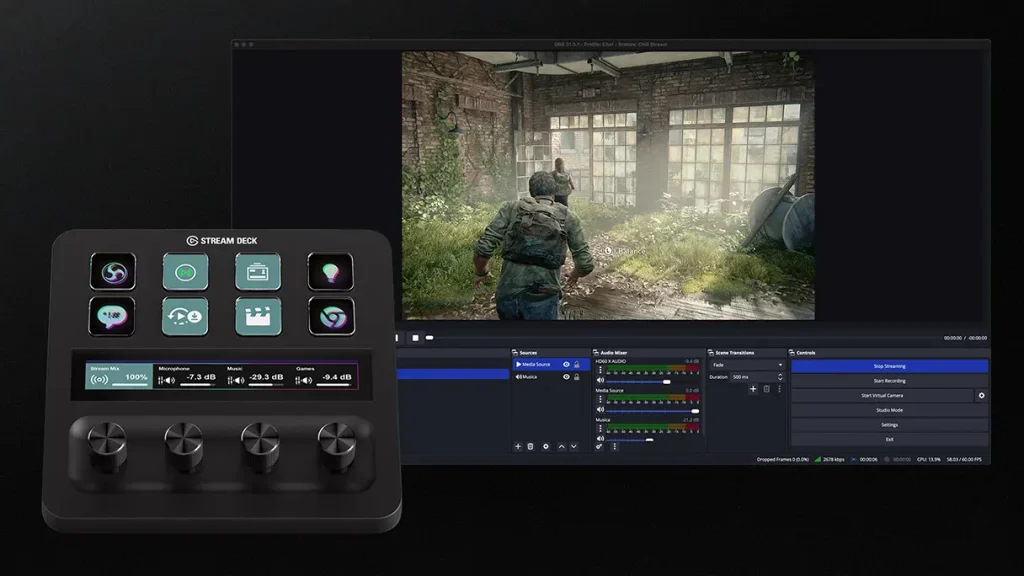Viewport: 1024px width, 576px height.
Task: Click the Dropped Frames status text
Action: pyautogui.click(x=782, y=460)
